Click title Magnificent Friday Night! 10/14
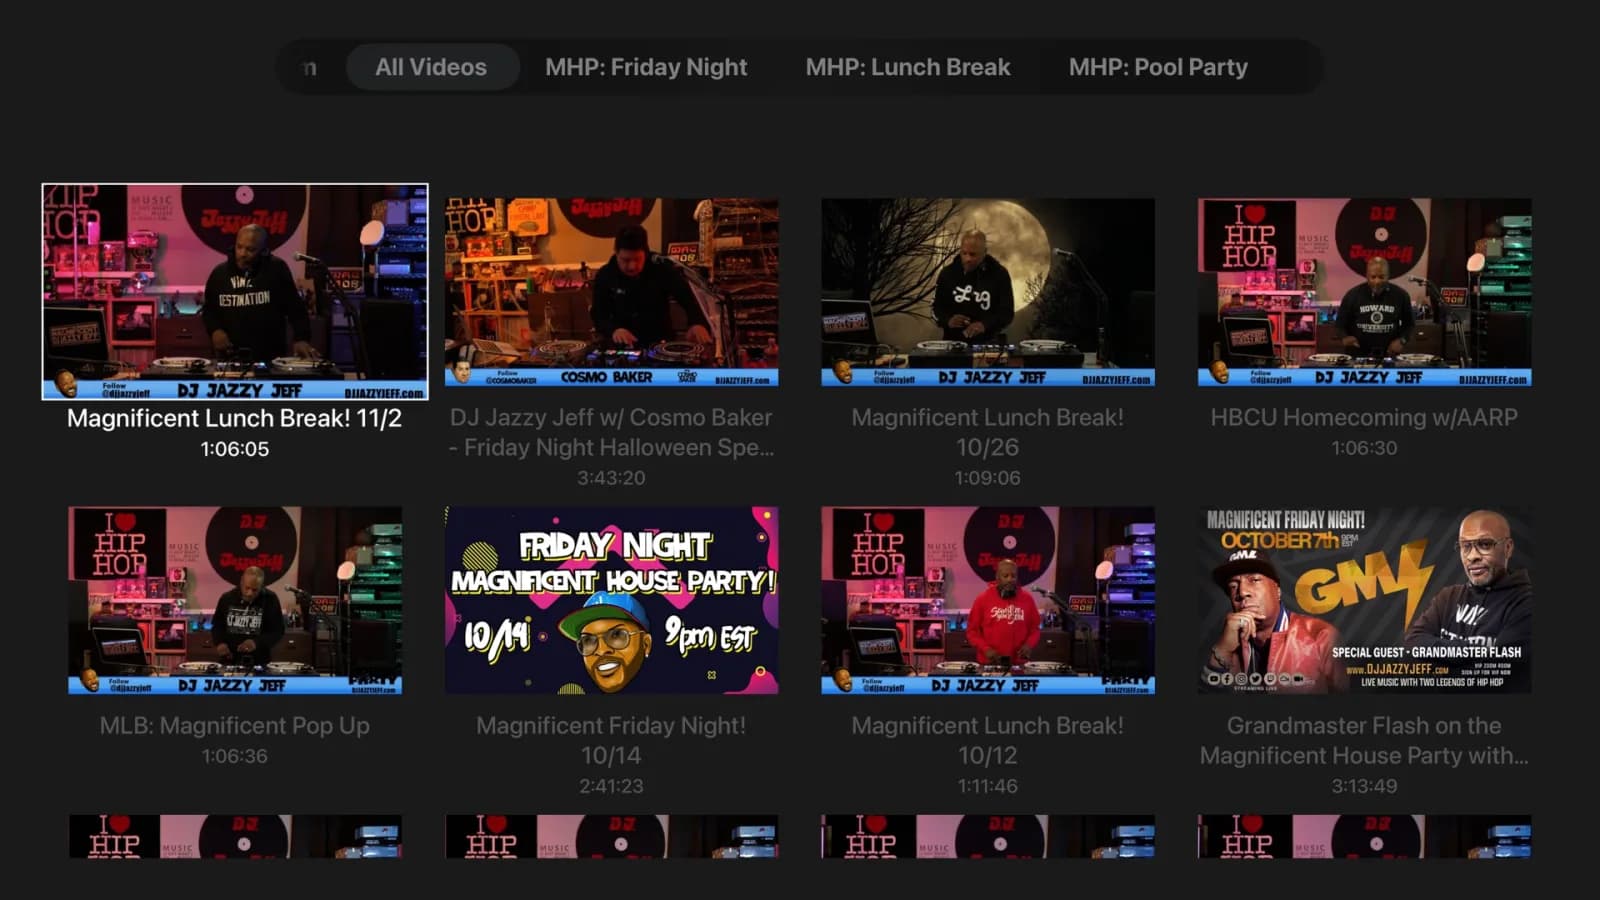Screen dimensions: 1600x900 [611, 740]
